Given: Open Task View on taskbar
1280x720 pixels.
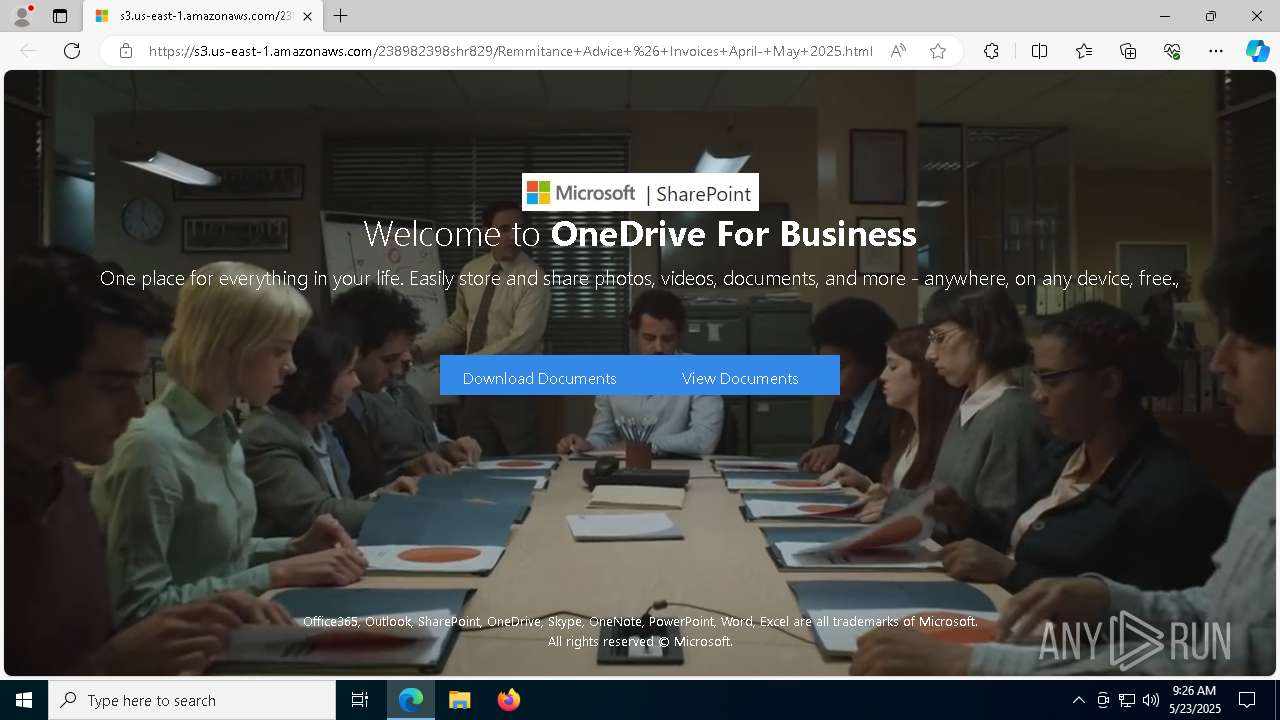Looking at the screenshot, I should click(x=360, y=700).
